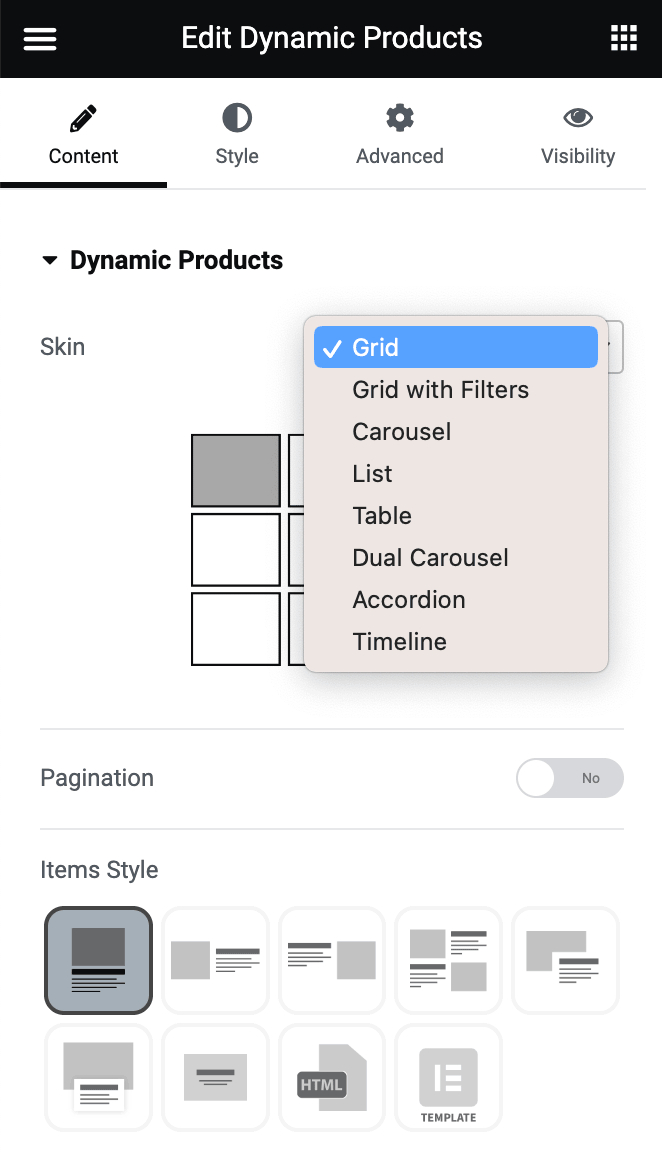
Task: Select the HTML item style
Action: click(x=331, y=1077)
